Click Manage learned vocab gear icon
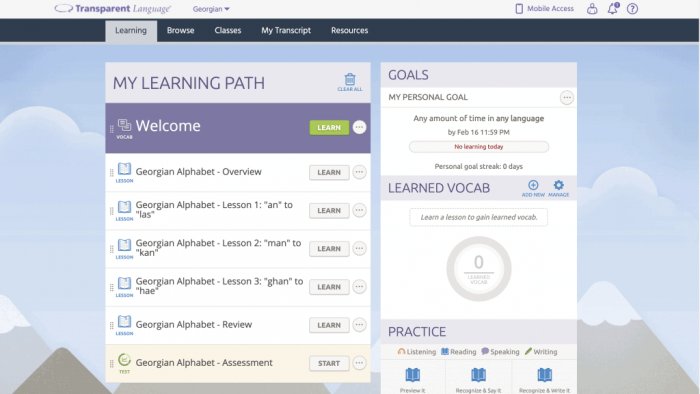 558,188
